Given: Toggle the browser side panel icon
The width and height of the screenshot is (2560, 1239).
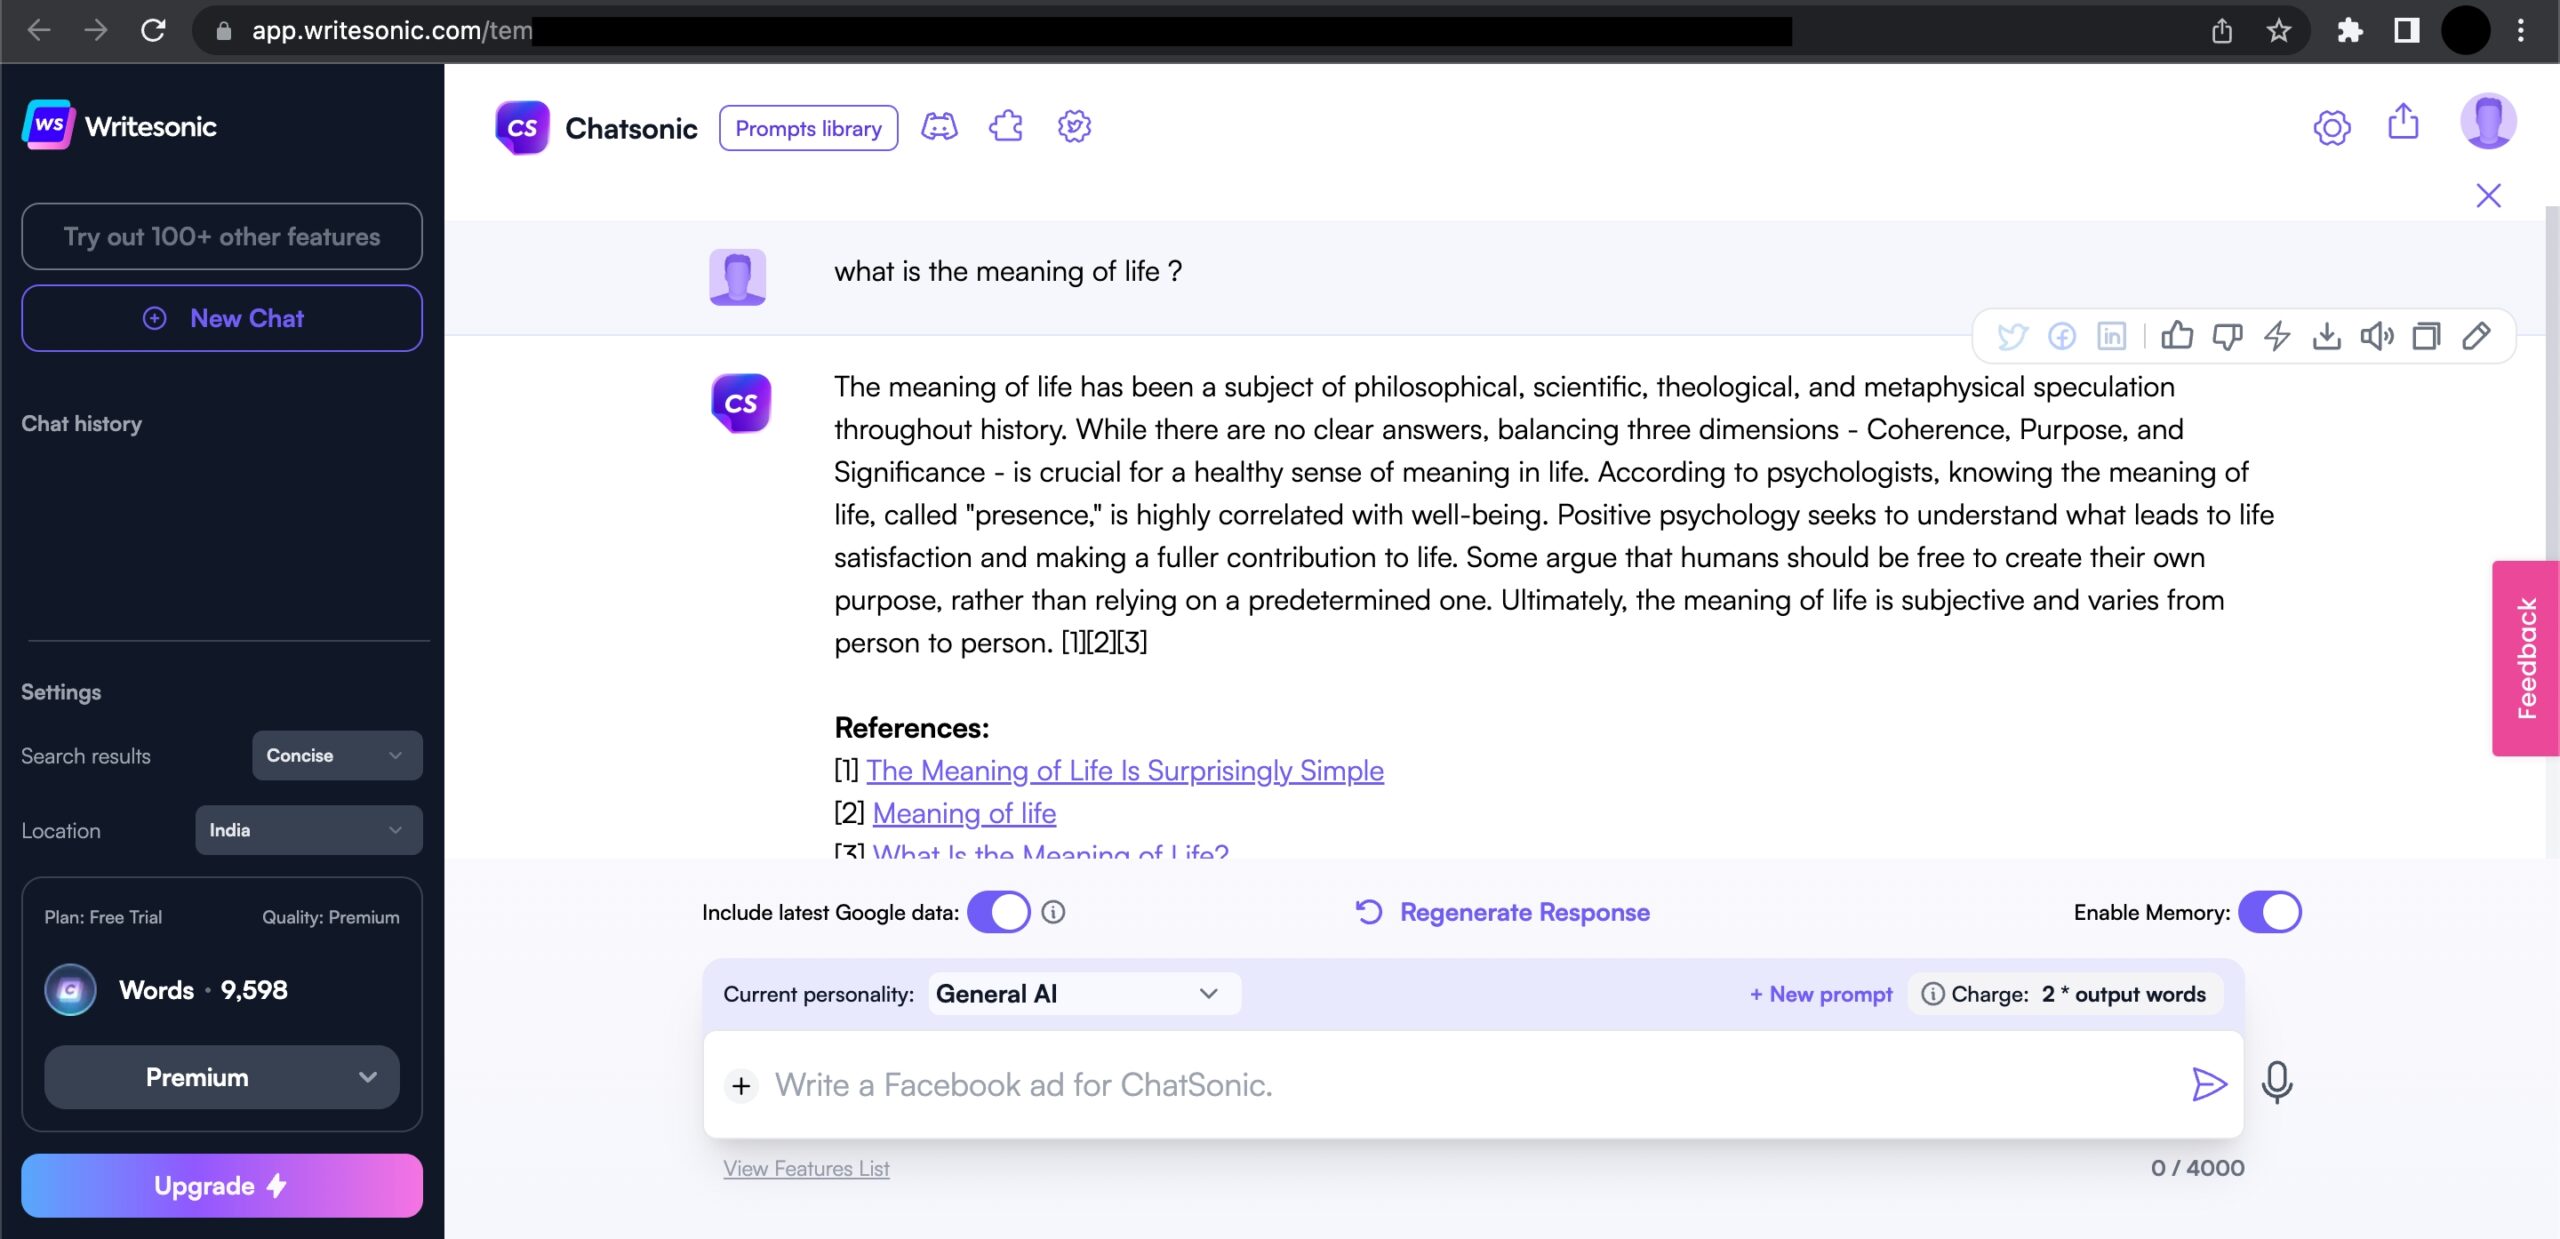Looking at the screenshot, I should [x=2406, y=31].
